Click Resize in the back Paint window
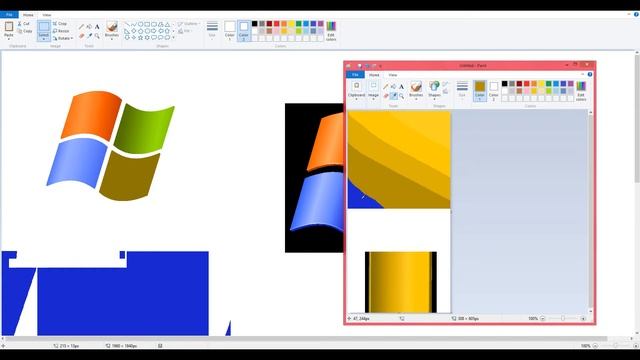 [61, 31]
